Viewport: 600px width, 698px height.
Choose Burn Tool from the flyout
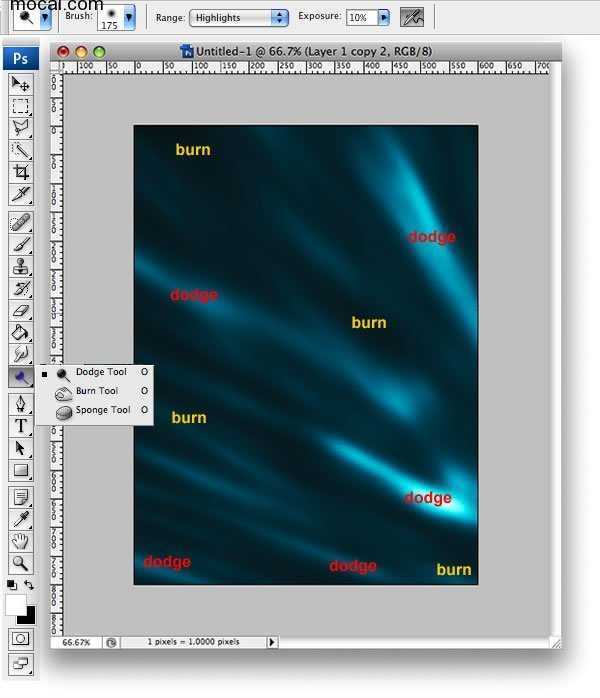[x=96, y=391]
